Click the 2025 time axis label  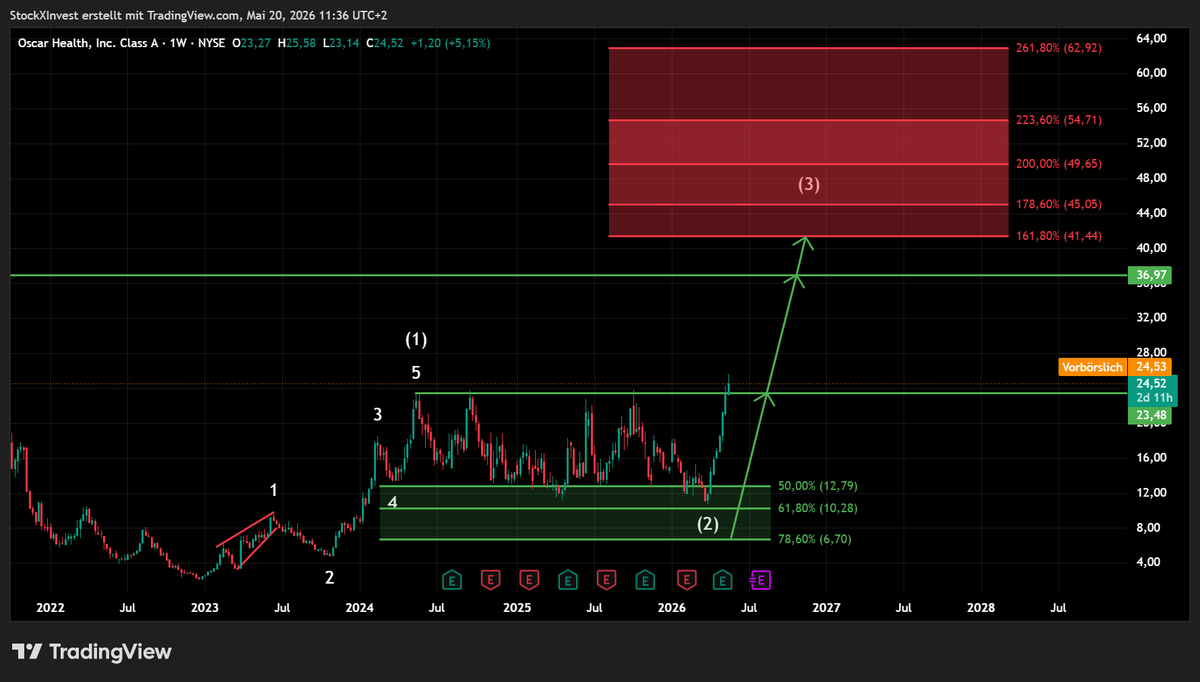516,607
